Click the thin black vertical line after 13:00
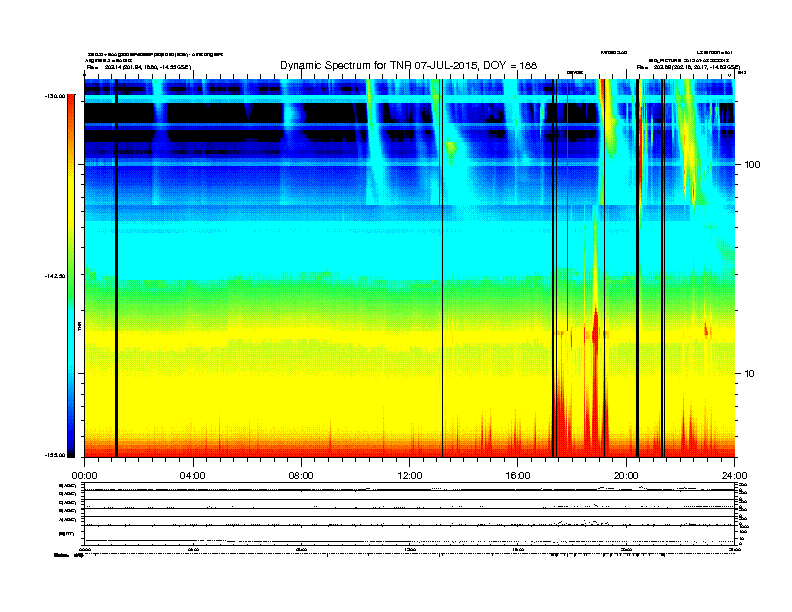 pos(442,268)
